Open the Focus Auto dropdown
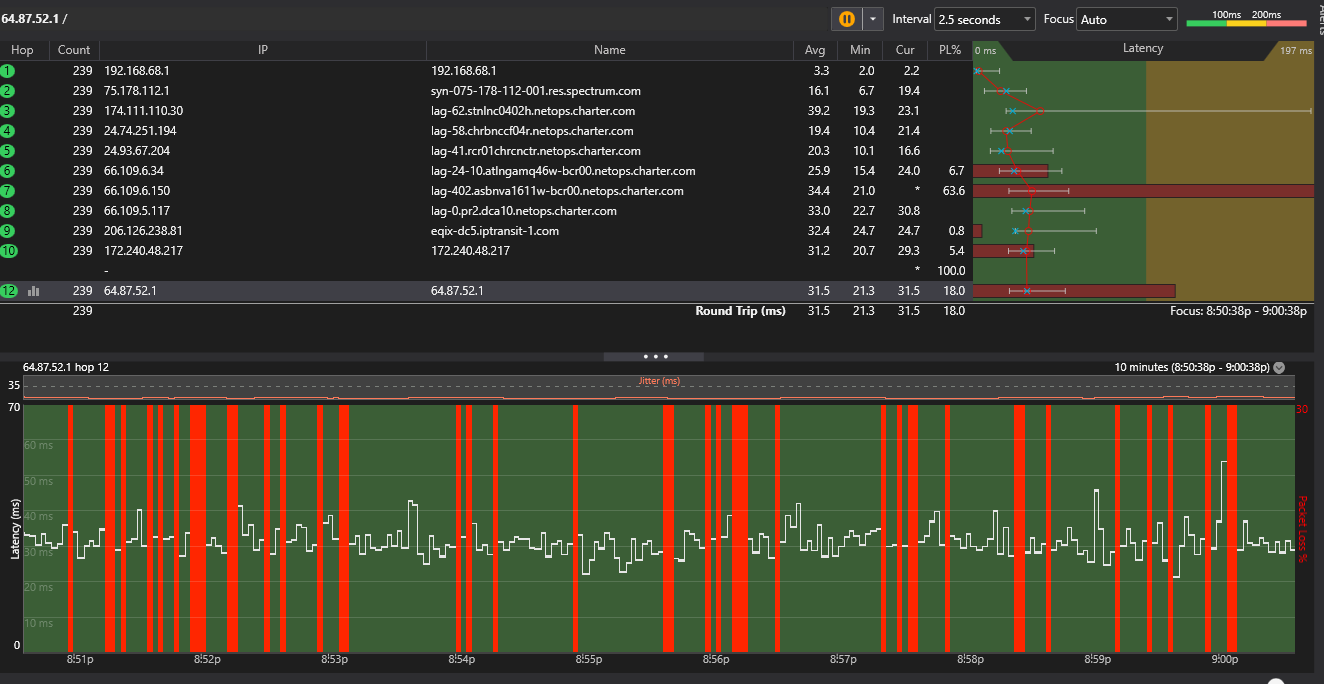Image resolution: width=1324 pixels, height=684 pixels. coord(1127,19)
